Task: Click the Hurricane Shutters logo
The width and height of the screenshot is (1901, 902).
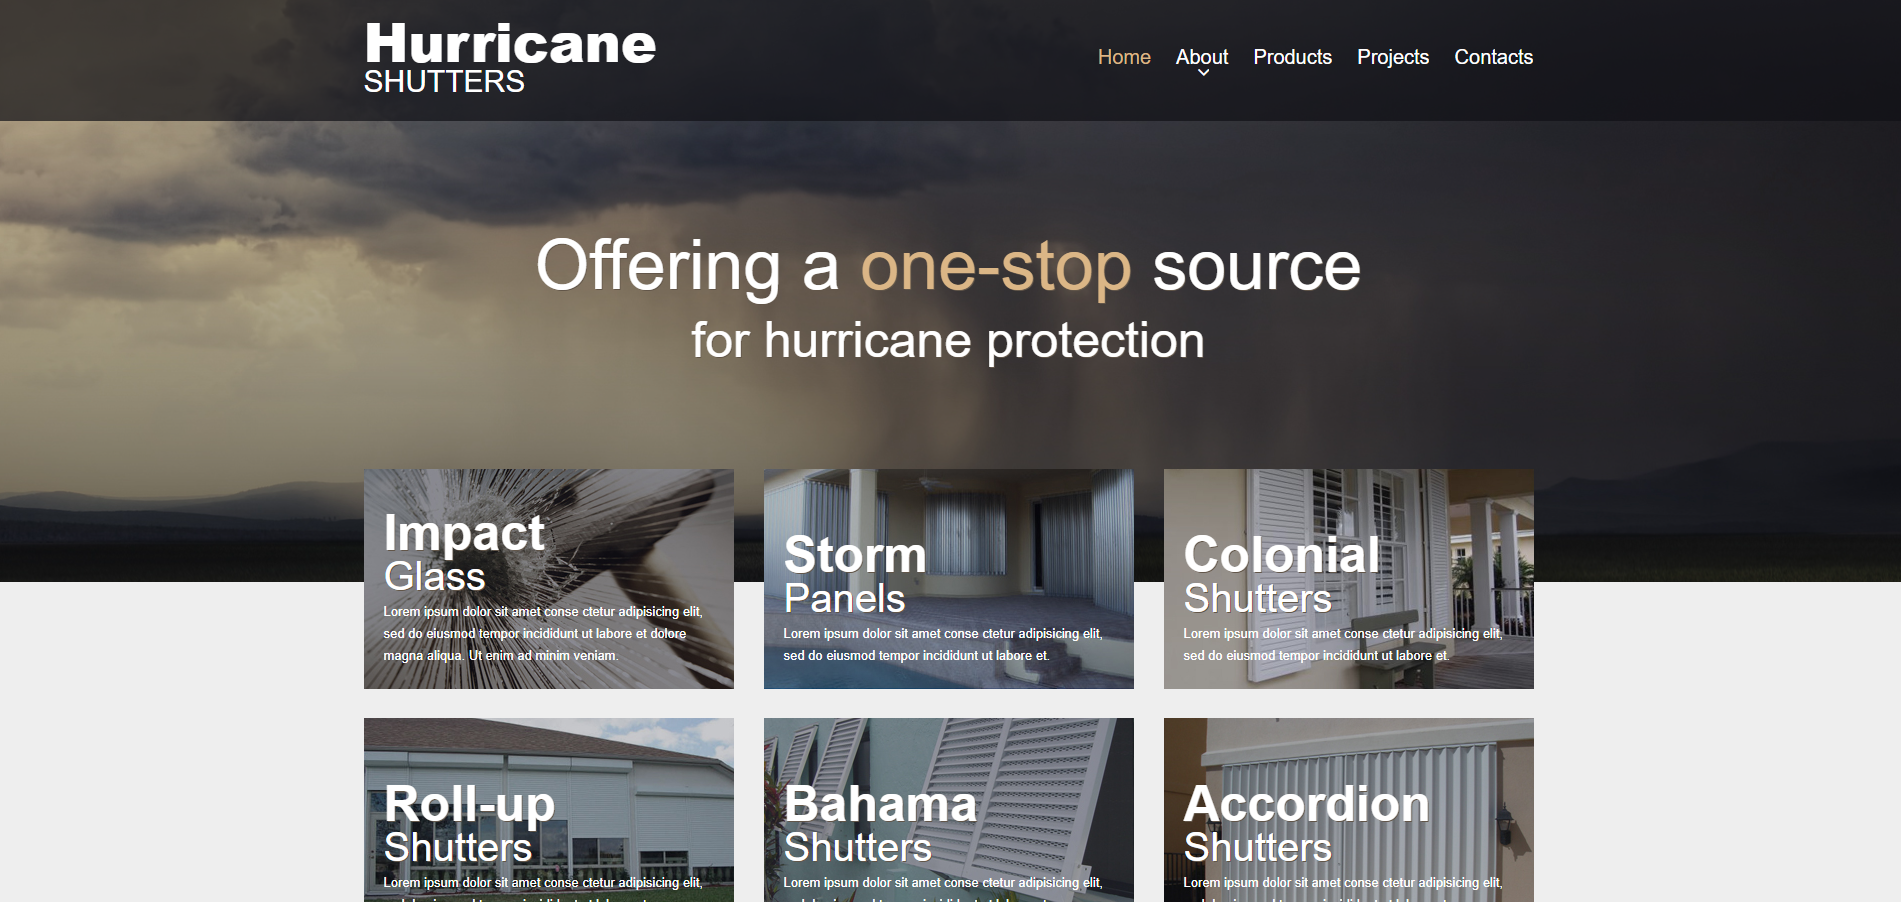Action: (x=509, y=58)
